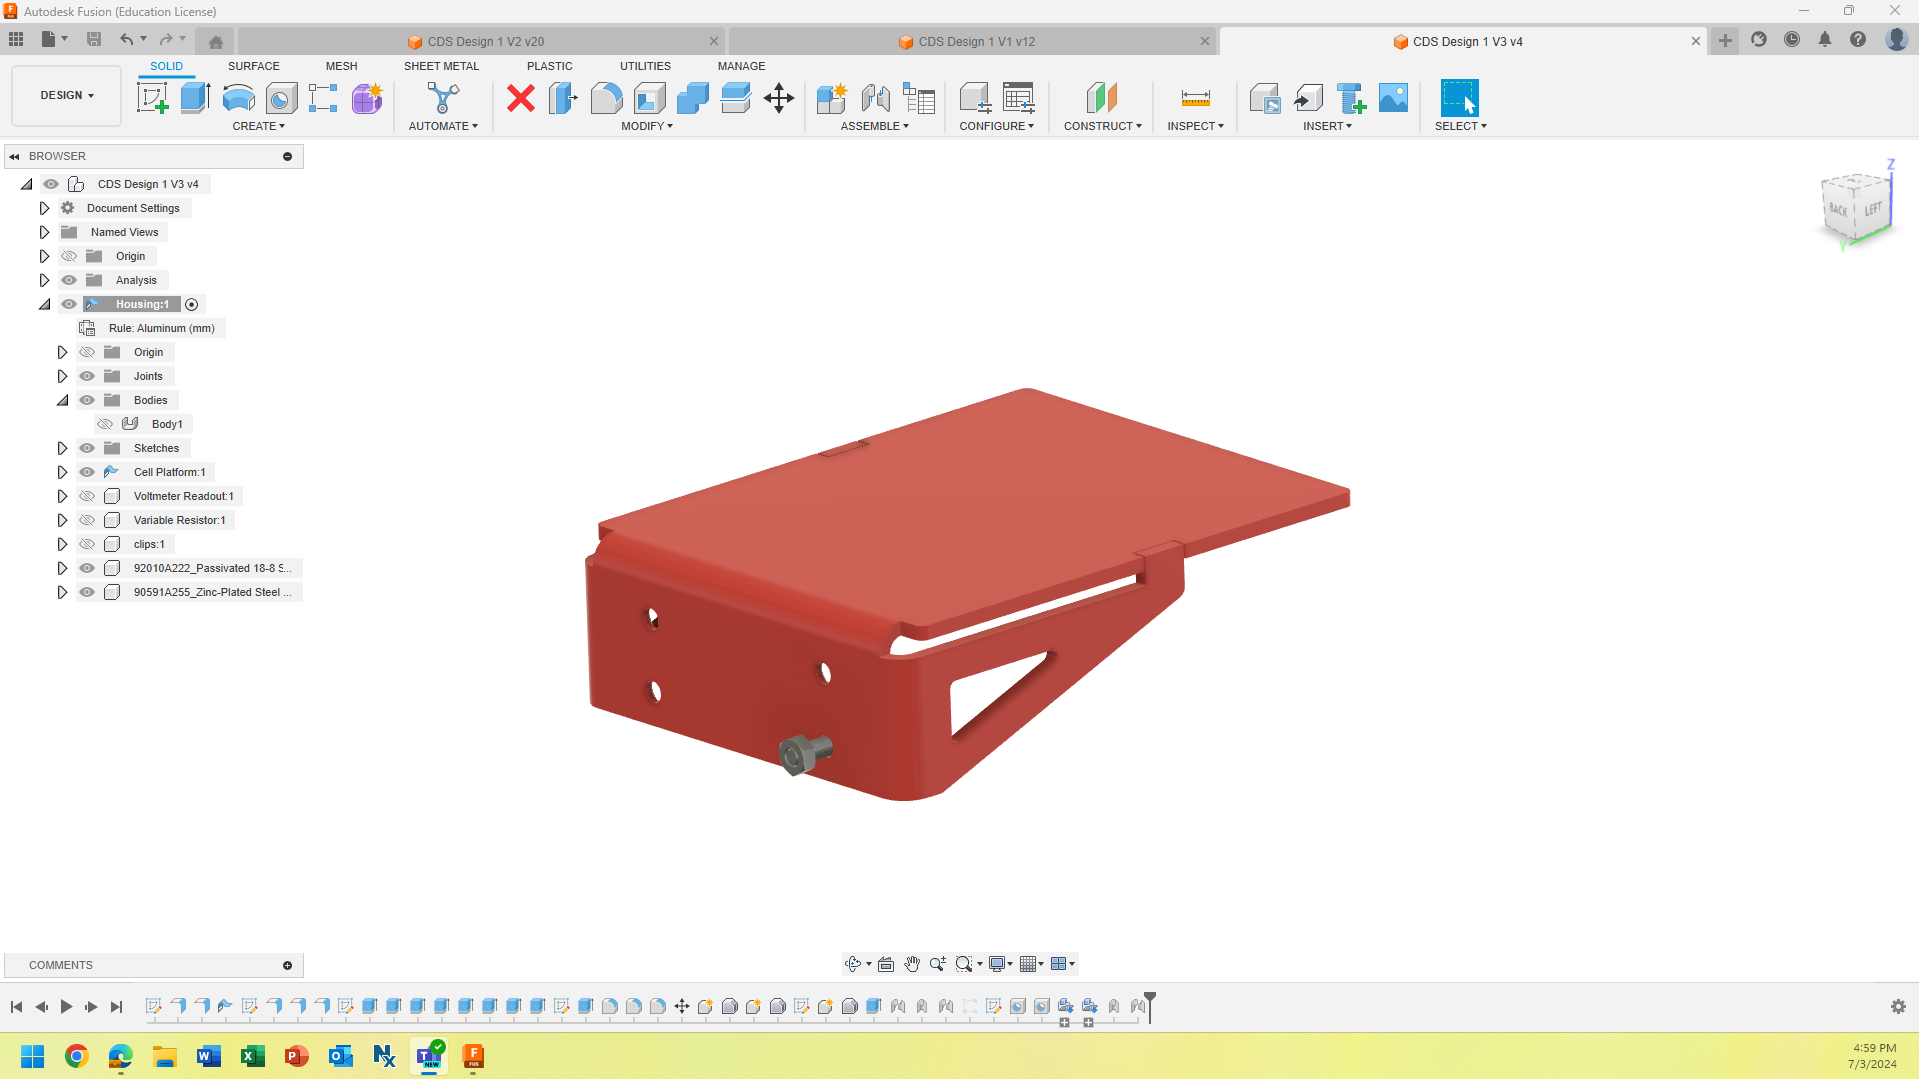1919x1079 pixels.
Task: Click the Home tab icon
Action: coord(216,42)
